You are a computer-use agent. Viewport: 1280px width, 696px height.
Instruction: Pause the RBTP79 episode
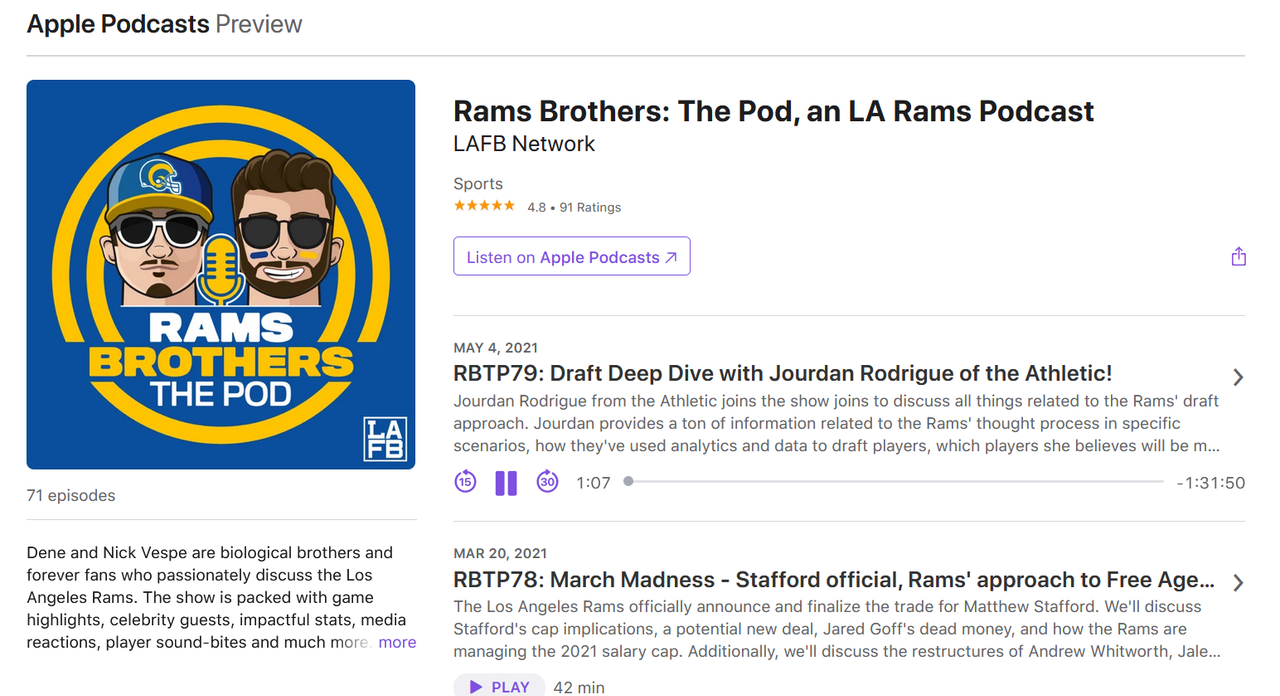pyautogui.click(x=506, y=483)
